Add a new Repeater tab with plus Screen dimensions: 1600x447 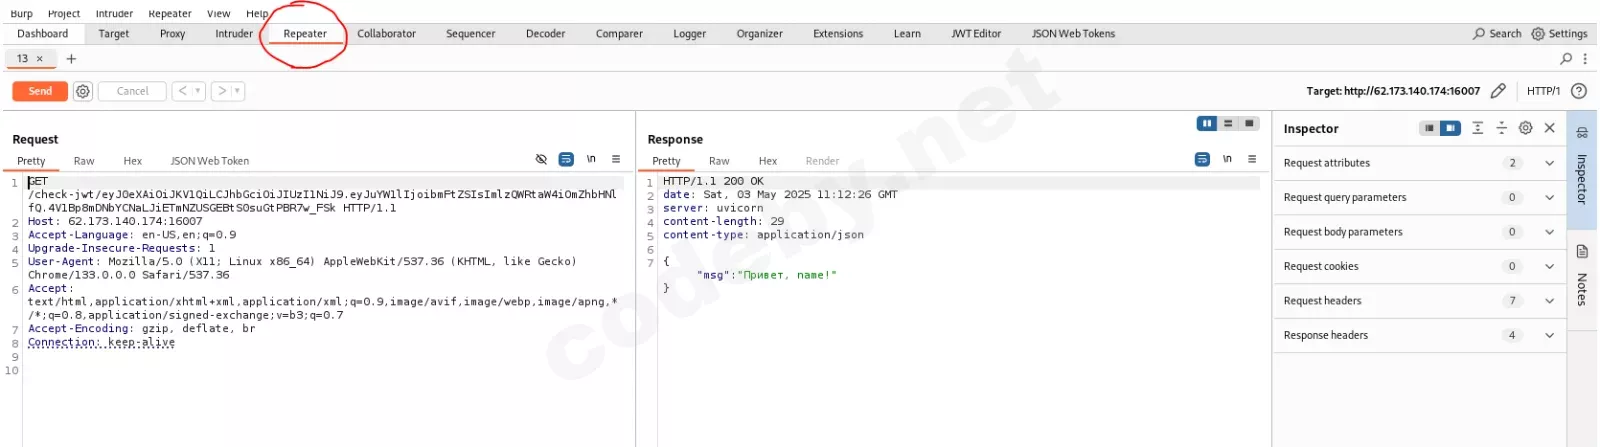point(71,58)
